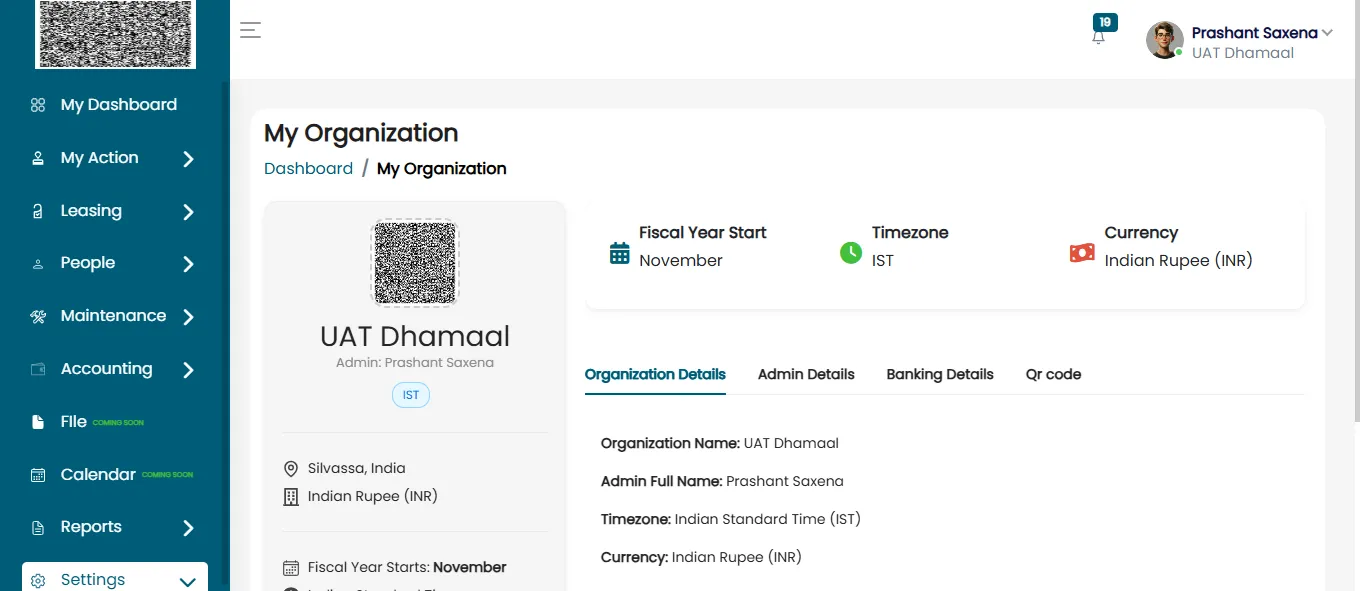This screenshot has width=1360, height=591.
Task: Expand the Reports submenu chevron
Action: [188, 528]
